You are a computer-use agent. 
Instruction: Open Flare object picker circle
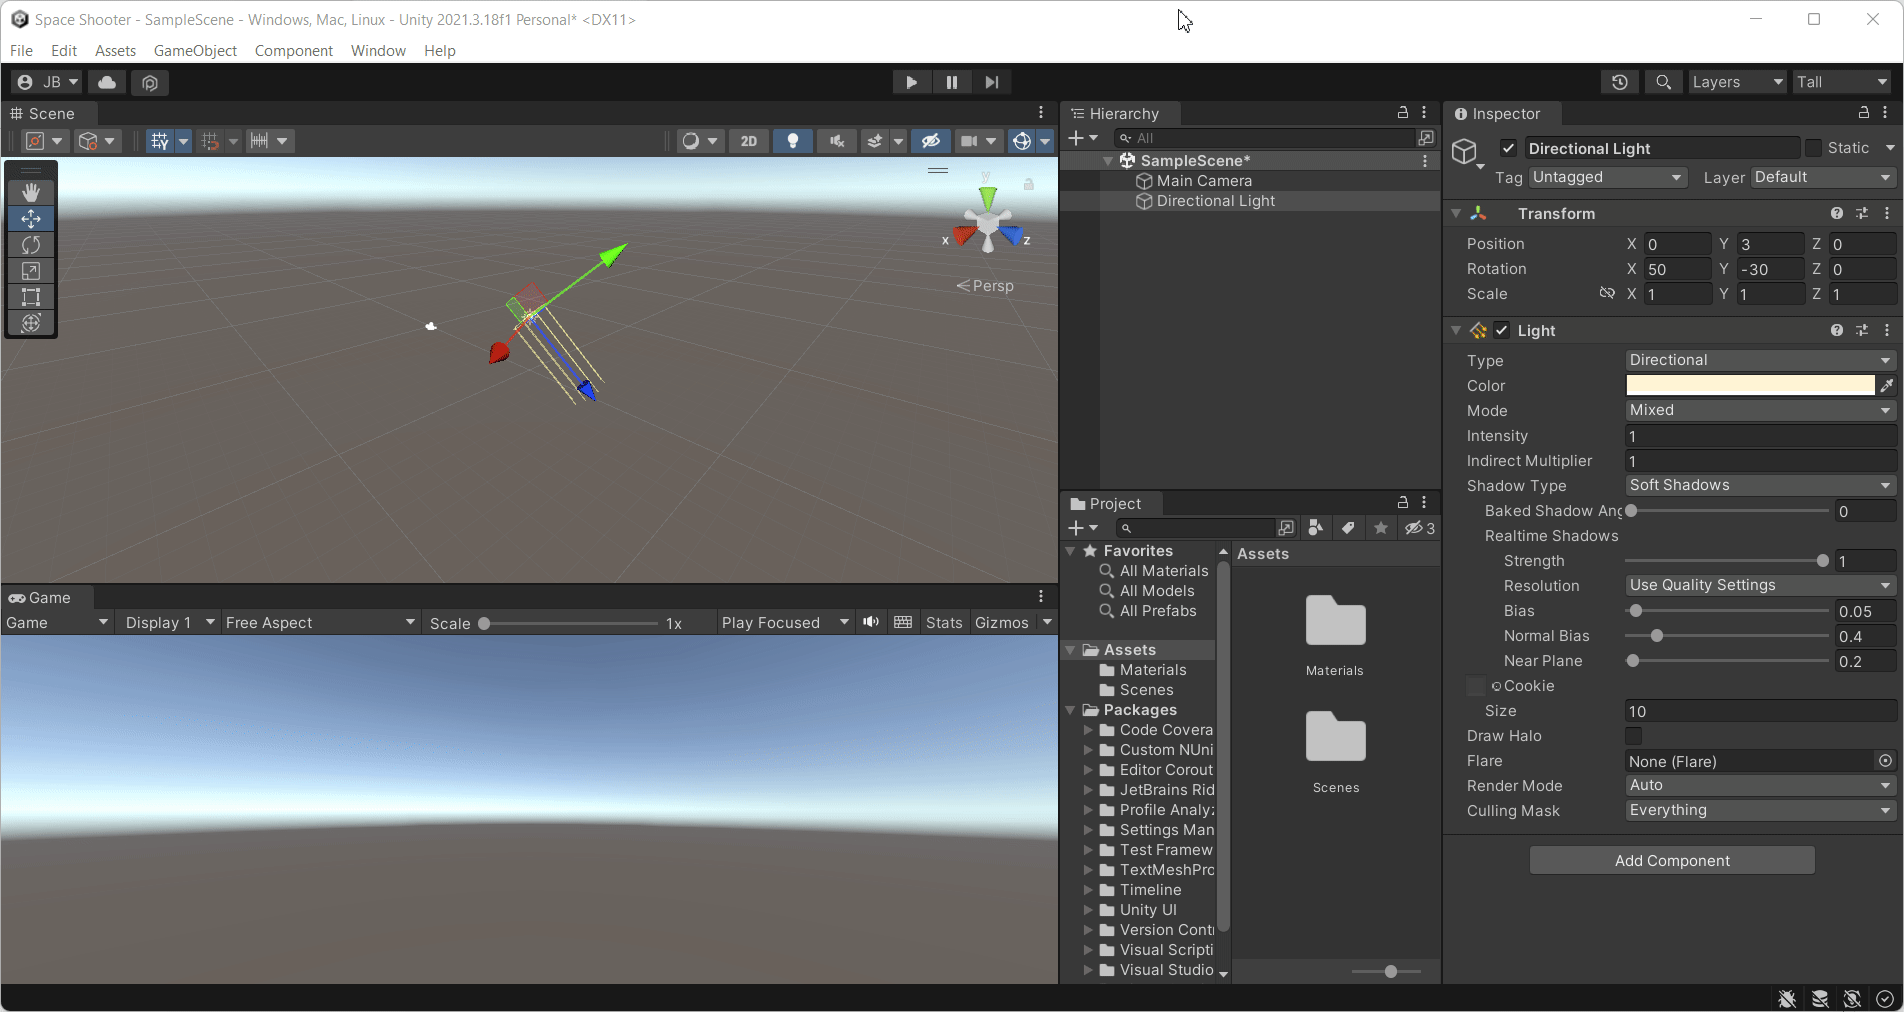[x=1885, y=761]
